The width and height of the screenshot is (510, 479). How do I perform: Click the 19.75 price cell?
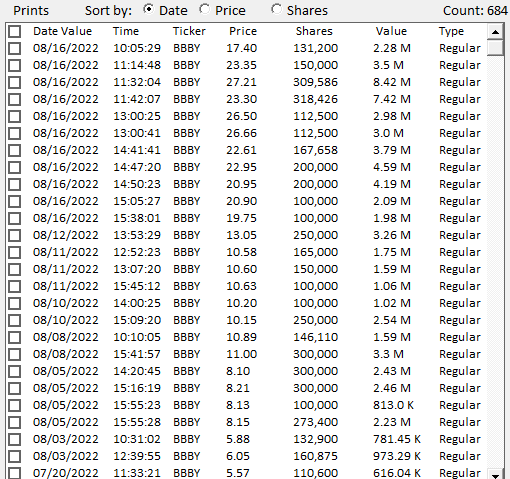pyautogui.click(x=241, y=218)
